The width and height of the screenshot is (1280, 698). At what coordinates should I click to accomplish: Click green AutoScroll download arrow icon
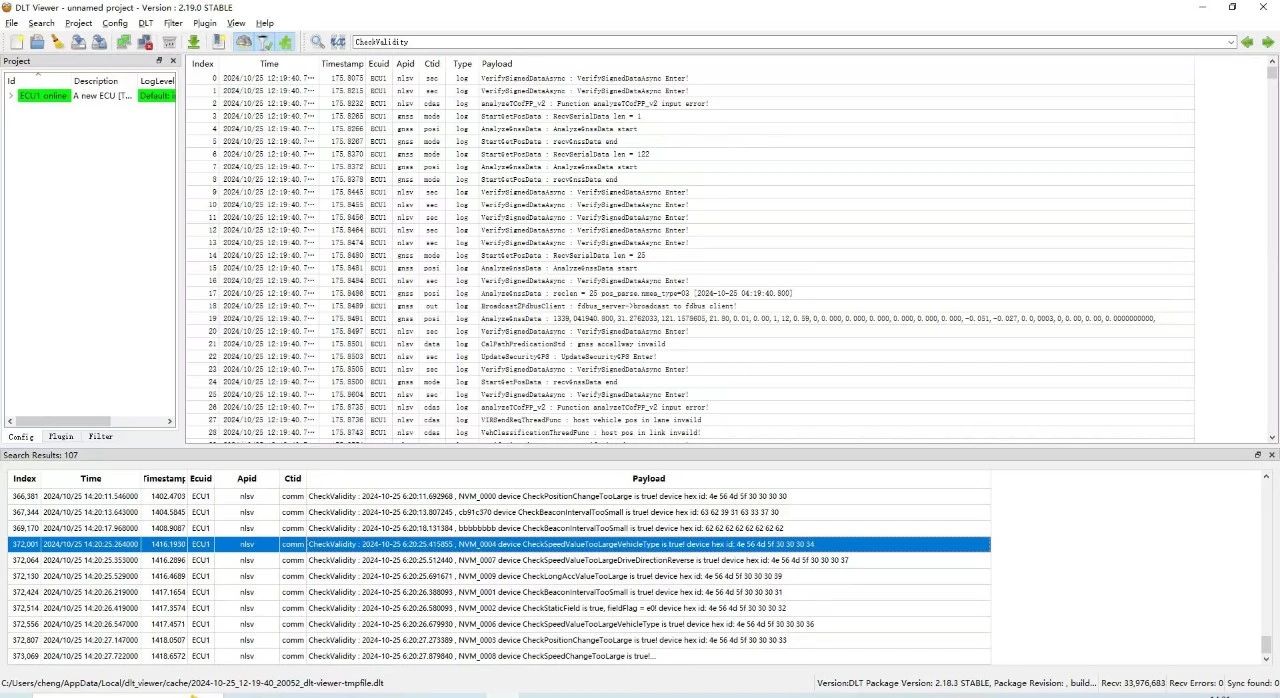click(x=194, y=42)
